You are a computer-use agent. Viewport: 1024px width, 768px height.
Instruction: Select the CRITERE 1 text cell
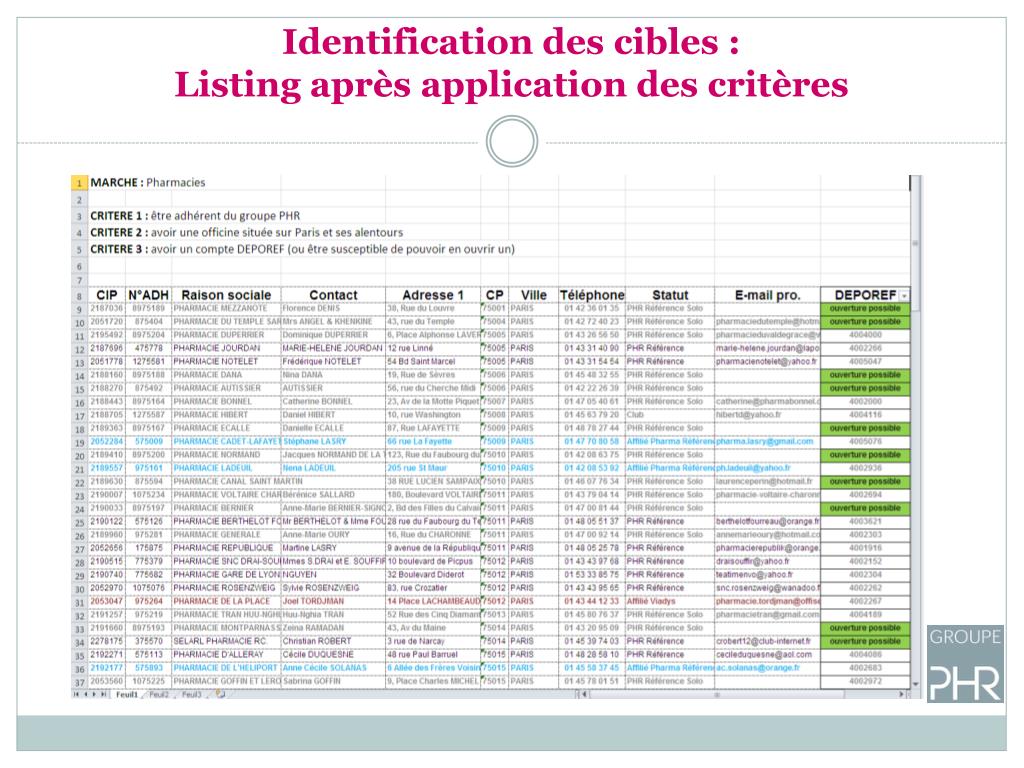pos(195,216)
